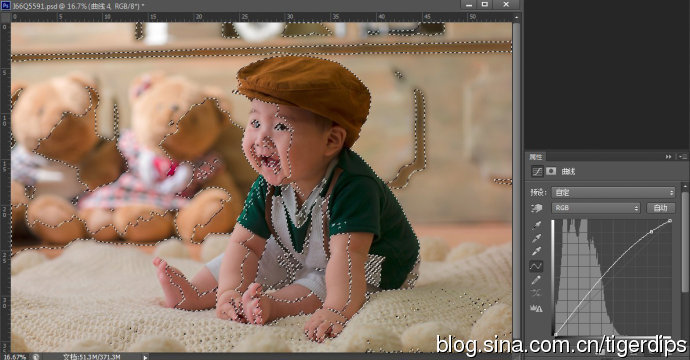Select the 属性 properties panel tab
The image size is (690, 360).
point(536,157)
